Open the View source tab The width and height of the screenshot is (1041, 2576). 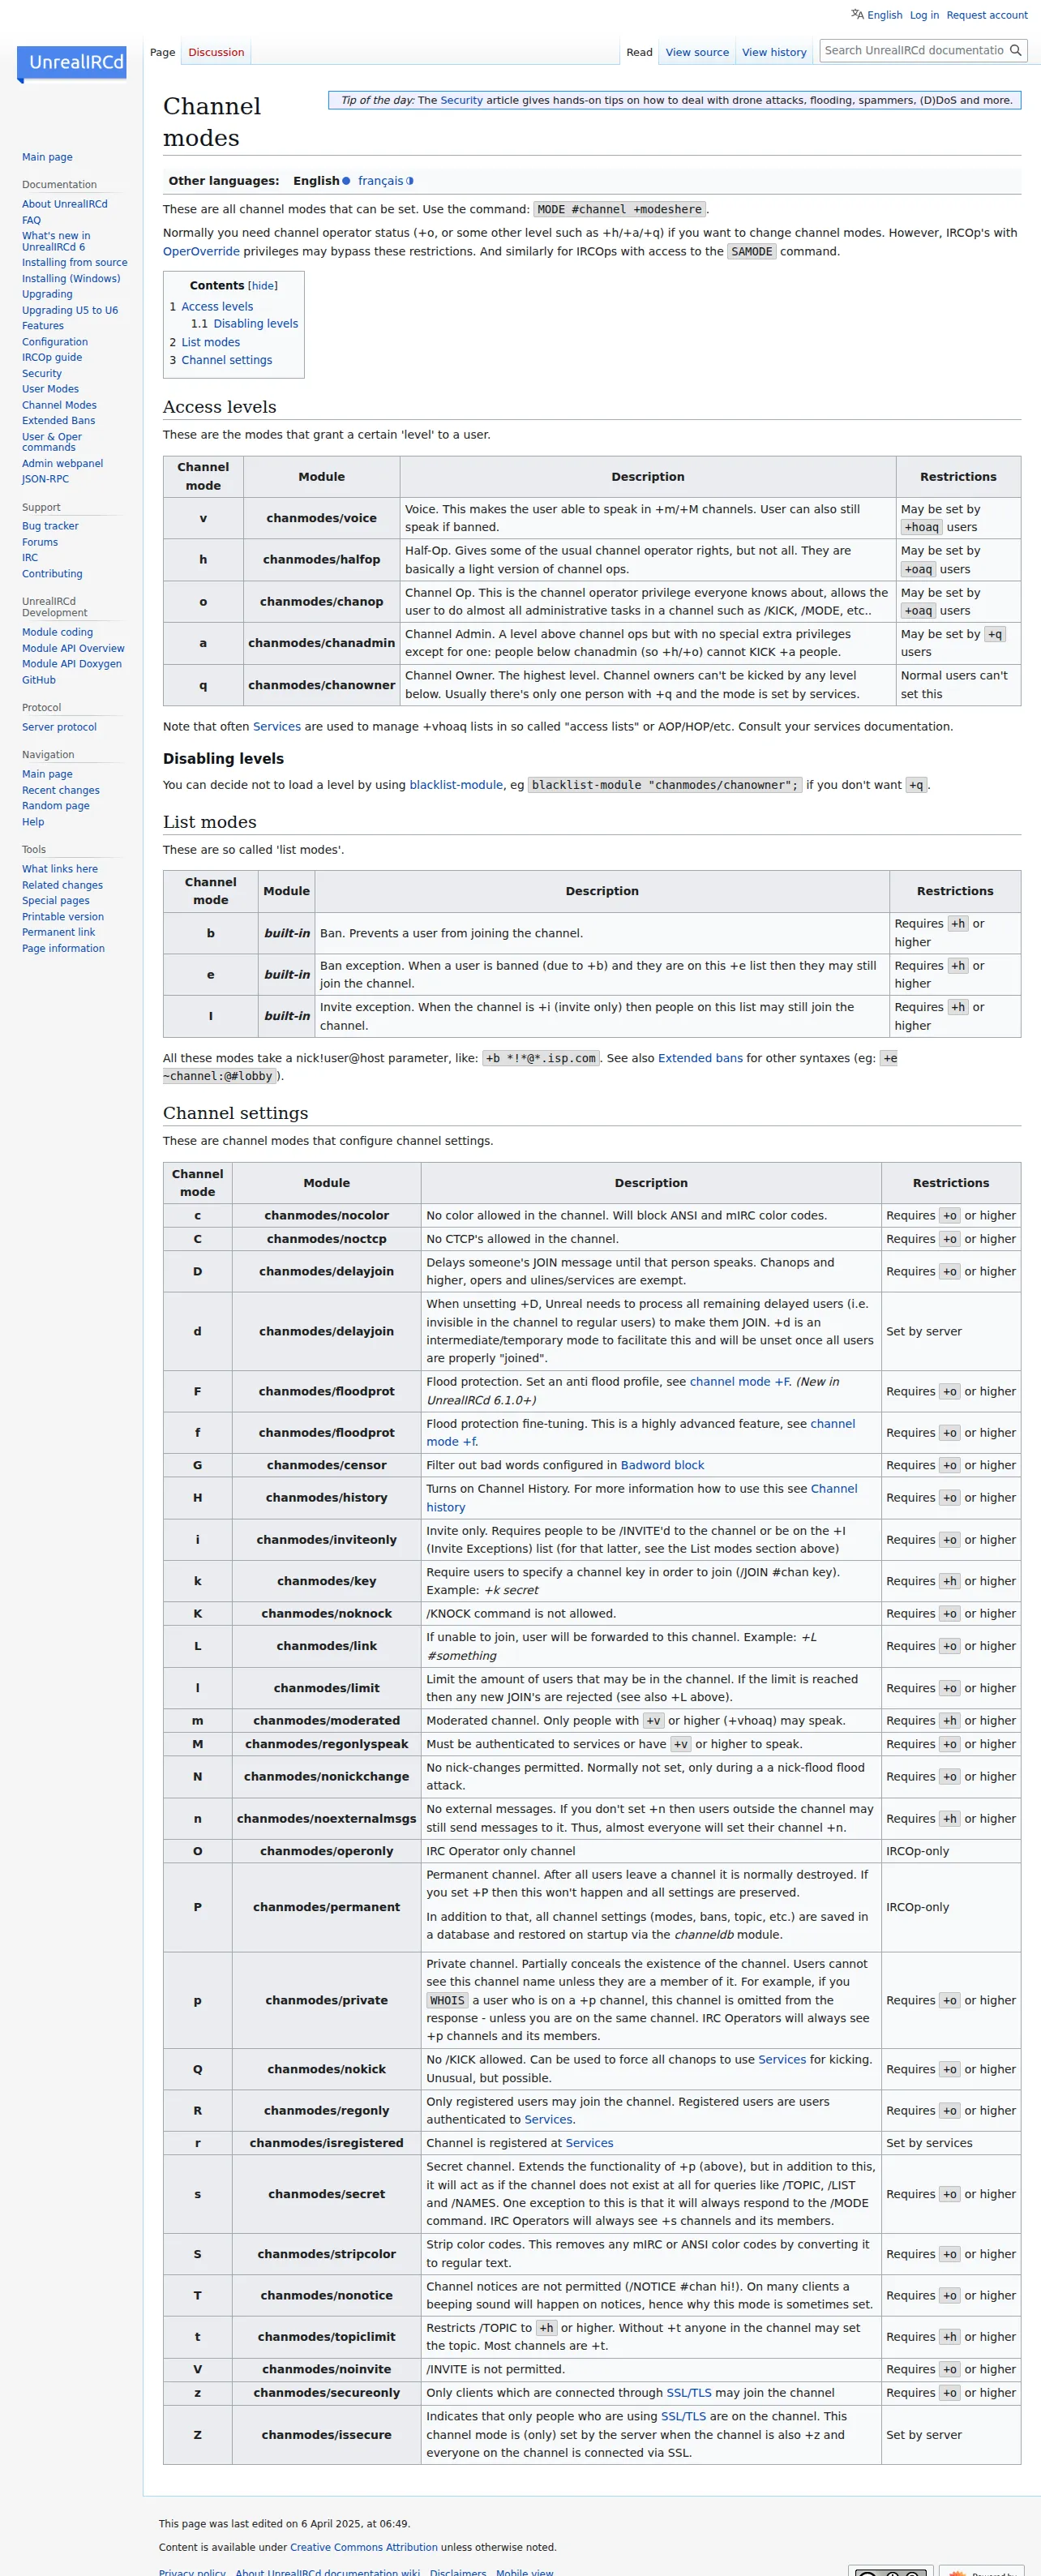(x=697, y=52)
